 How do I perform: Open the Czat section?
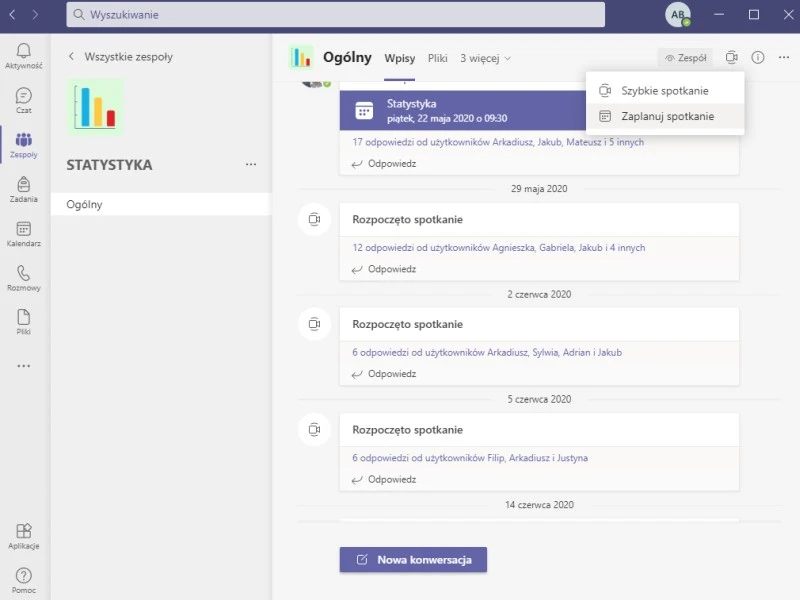tap(24, 100)
